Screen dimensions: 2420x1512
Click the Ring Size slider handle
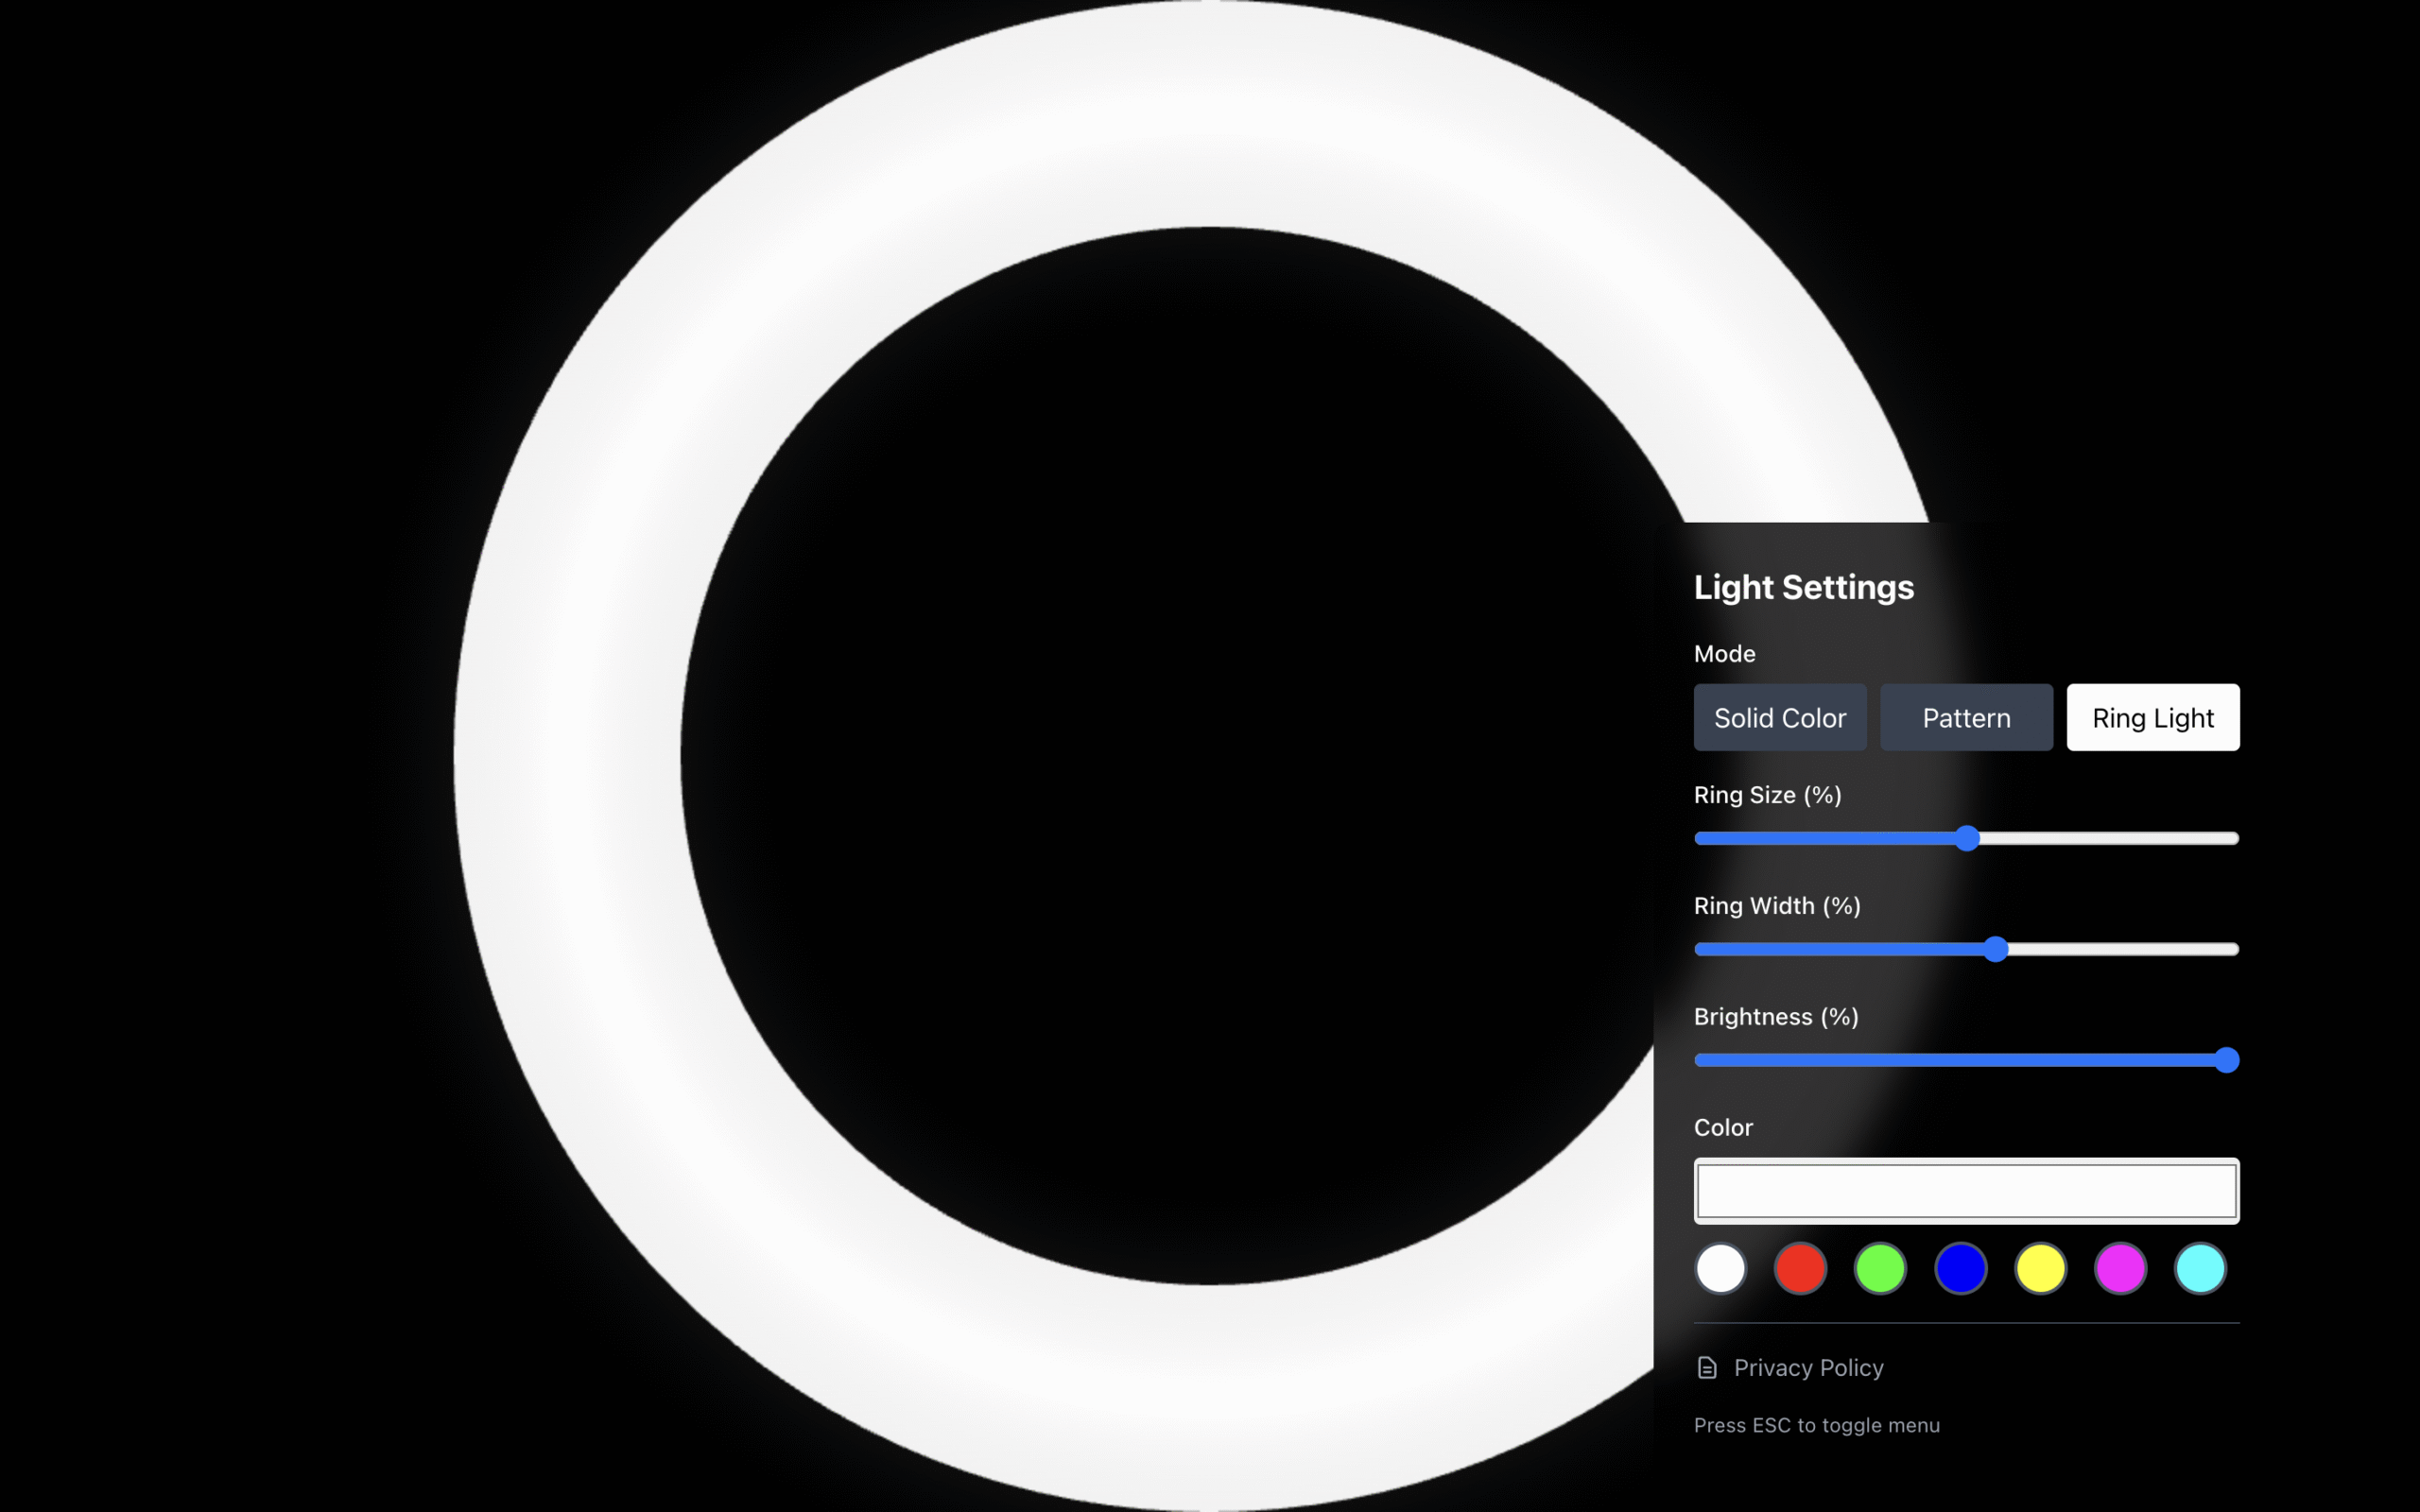[1966, 839]
